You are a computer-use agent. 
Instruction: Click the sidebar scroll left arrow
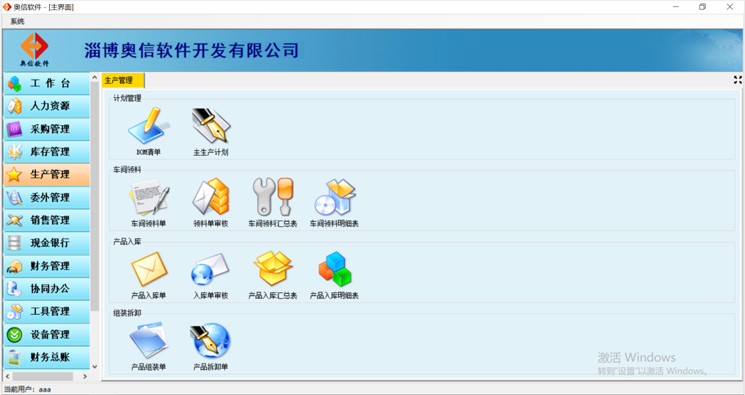[x=8, y=376]
